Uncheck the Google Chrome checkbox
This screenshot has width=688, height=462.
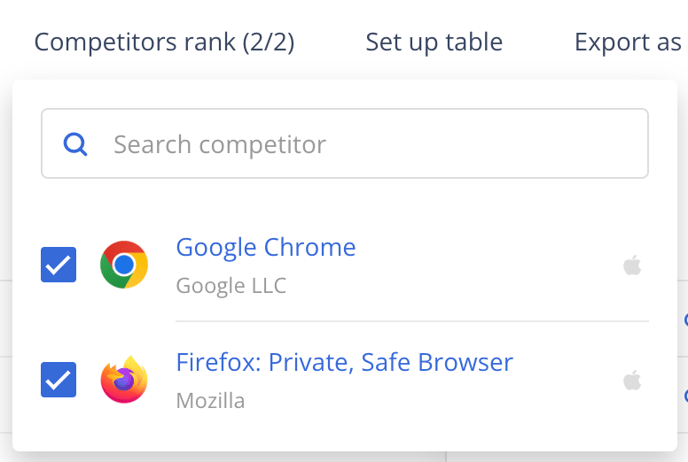[x=58, y=265]
